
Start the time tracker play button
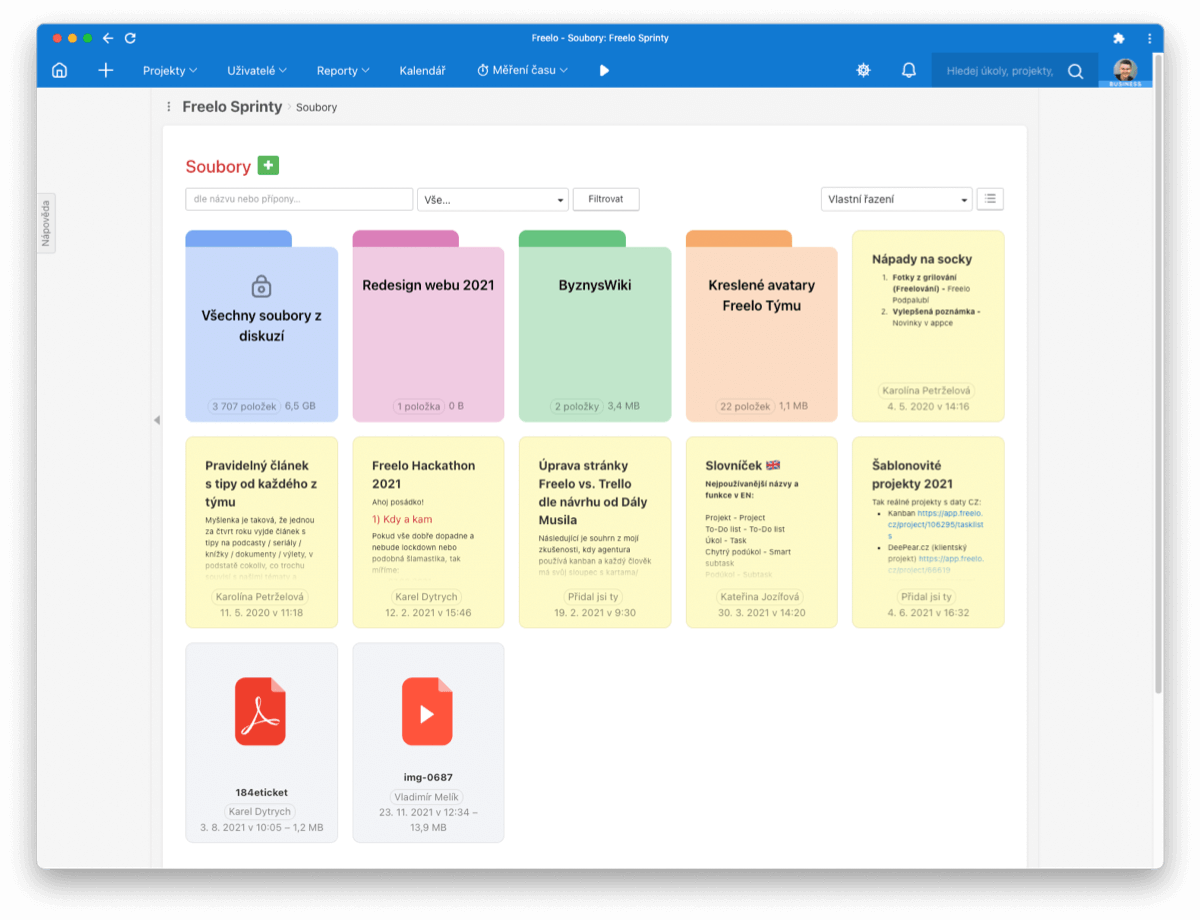click(x=604, y=70)
